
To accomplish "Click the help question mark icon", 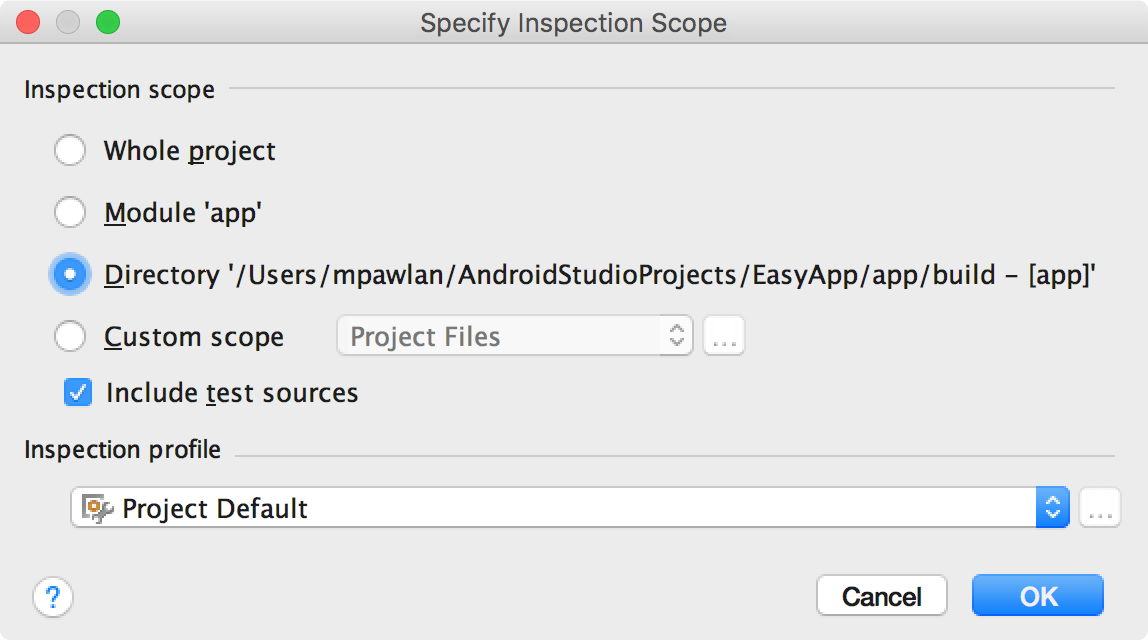I will click(x=53, y=597).
